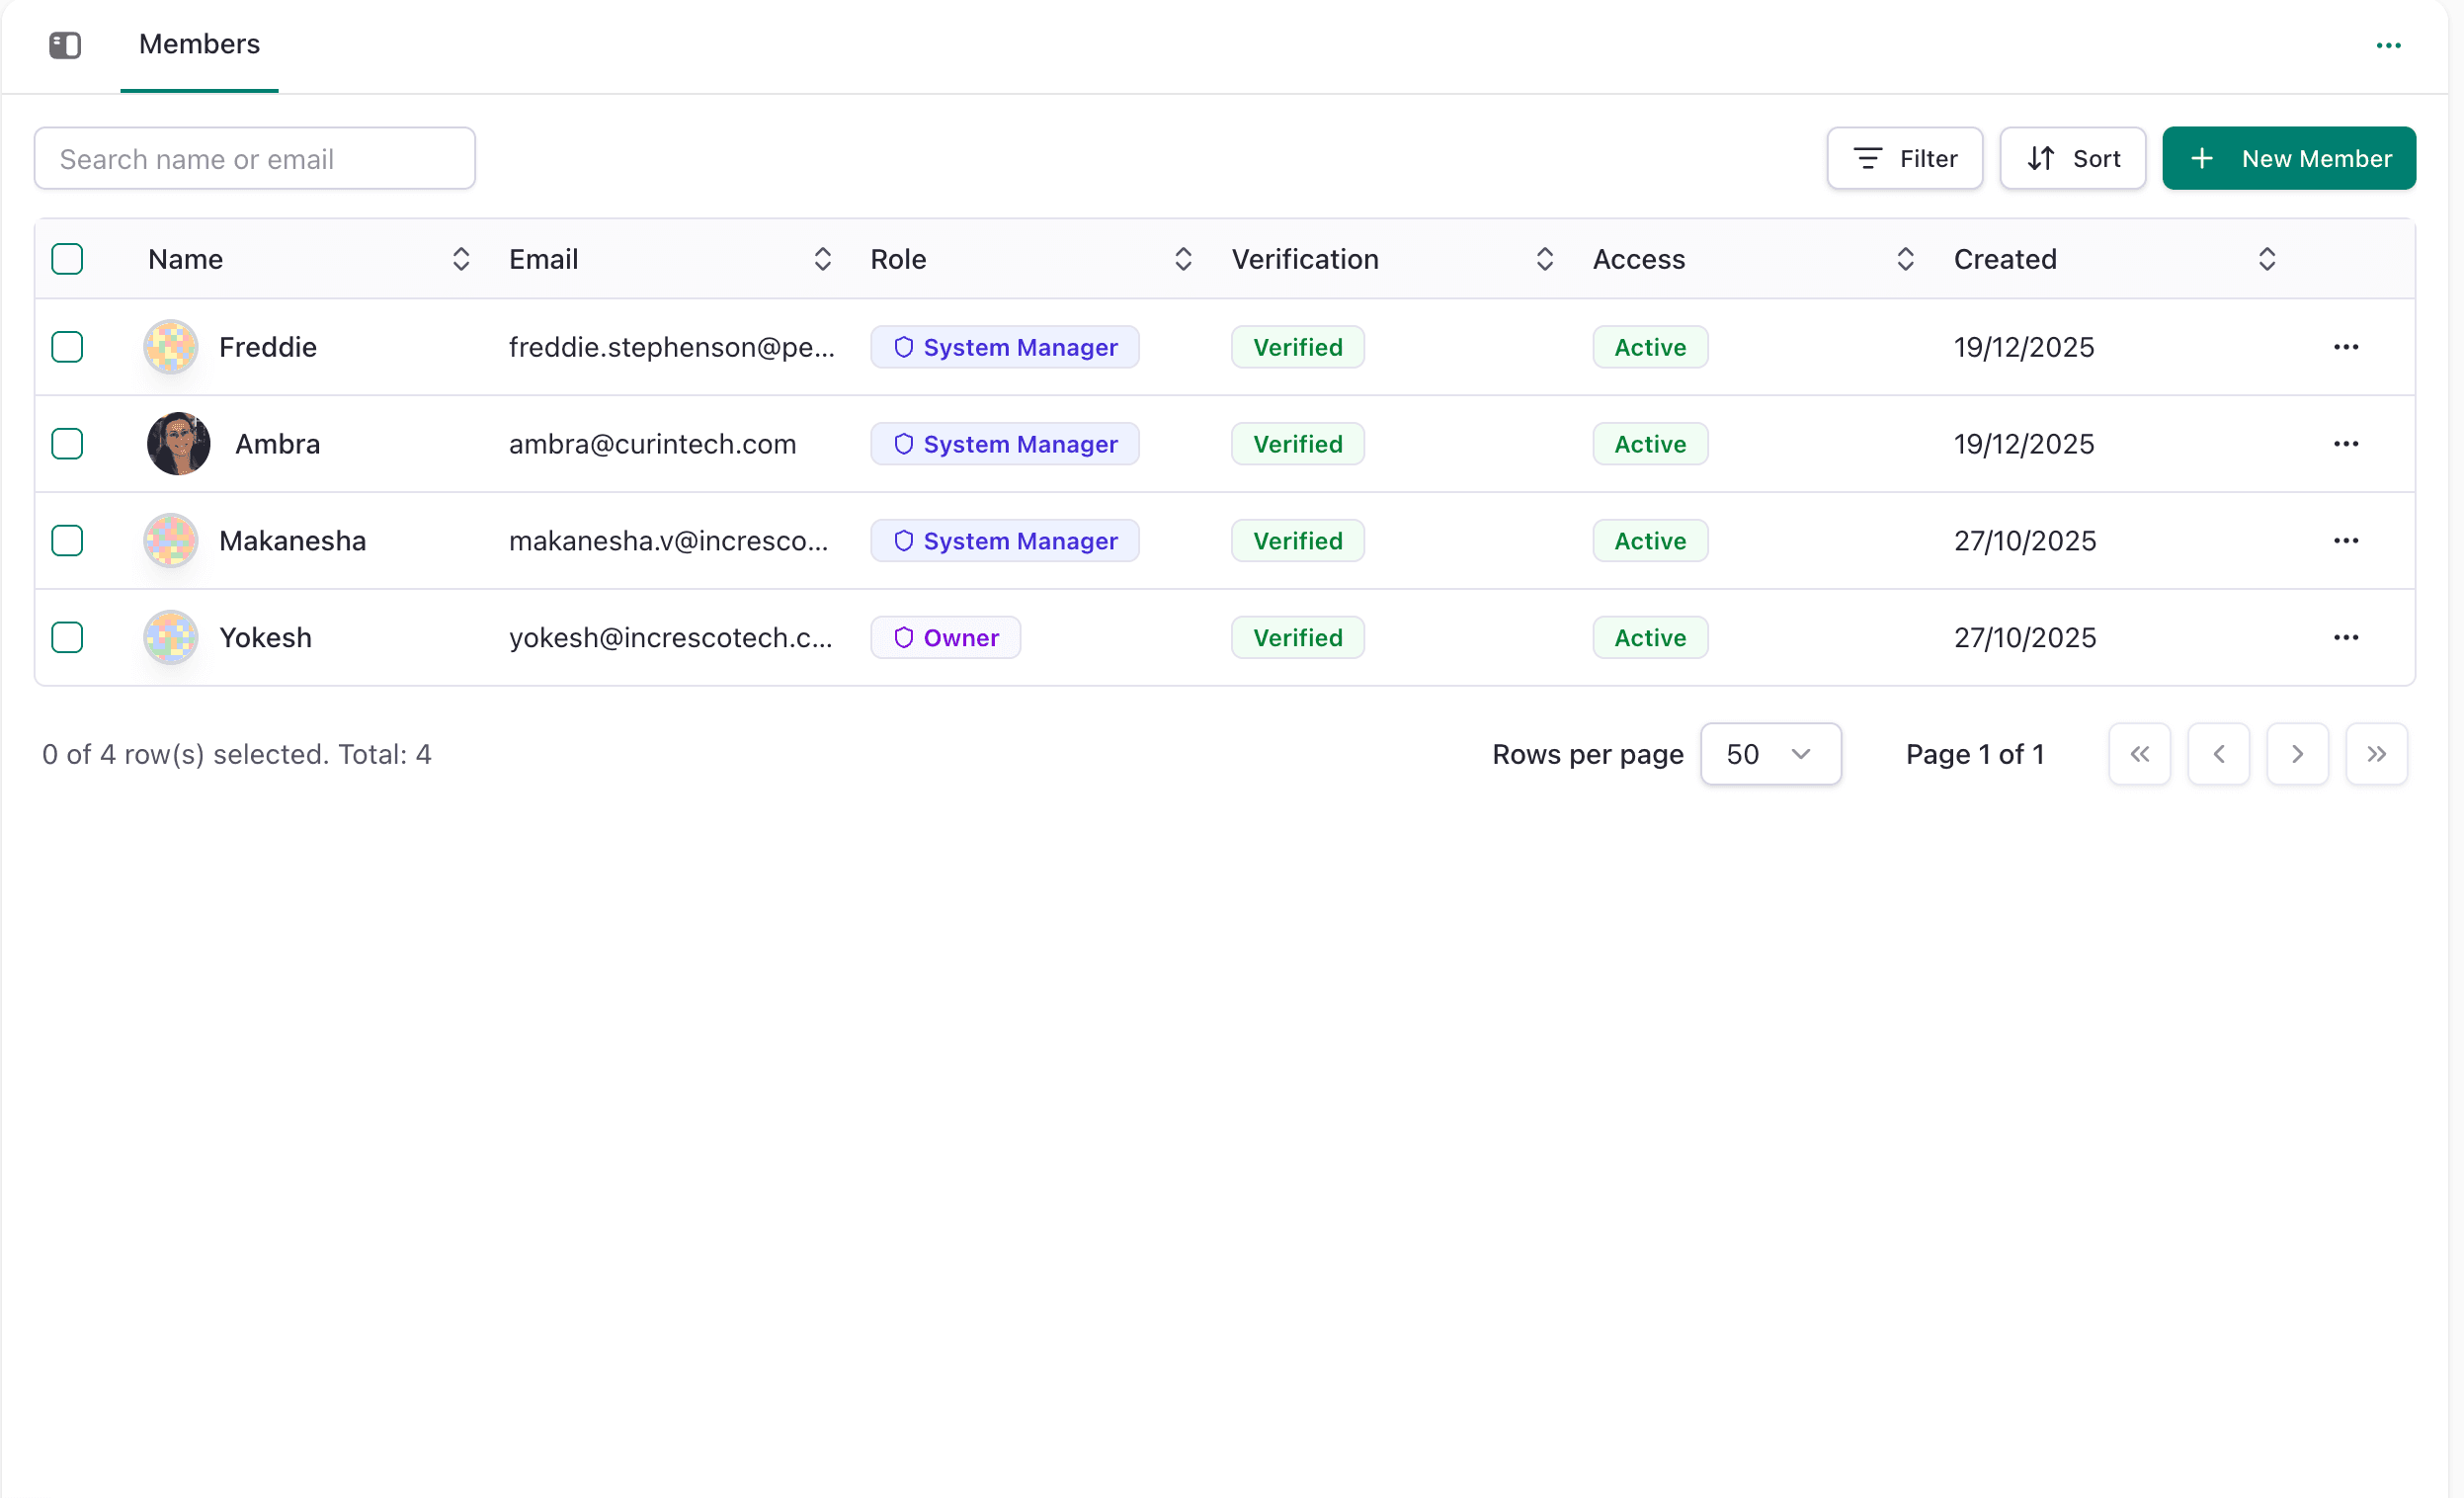This screenshot has height=1498, width=2464.
Task: Focus the search name or email field
Action: pos(255,158)
